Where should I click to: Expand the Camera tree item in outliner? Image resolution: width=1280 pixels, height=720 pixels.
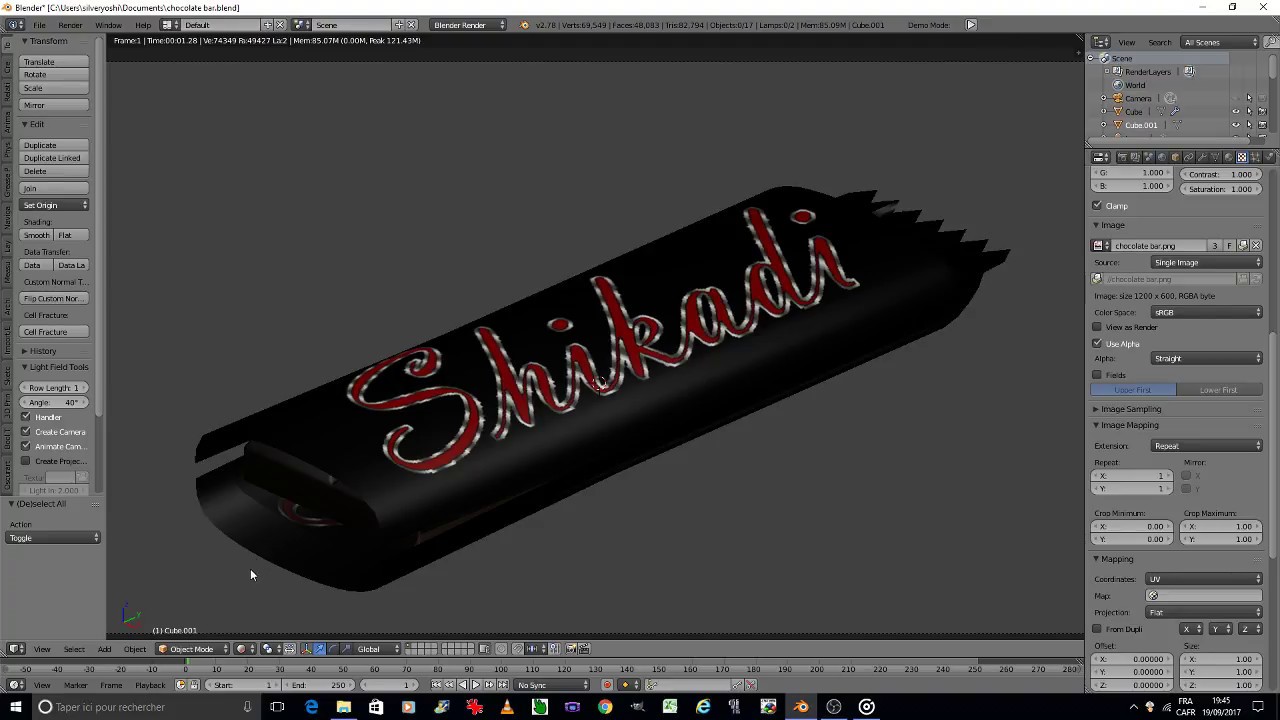pos(1104,98)
